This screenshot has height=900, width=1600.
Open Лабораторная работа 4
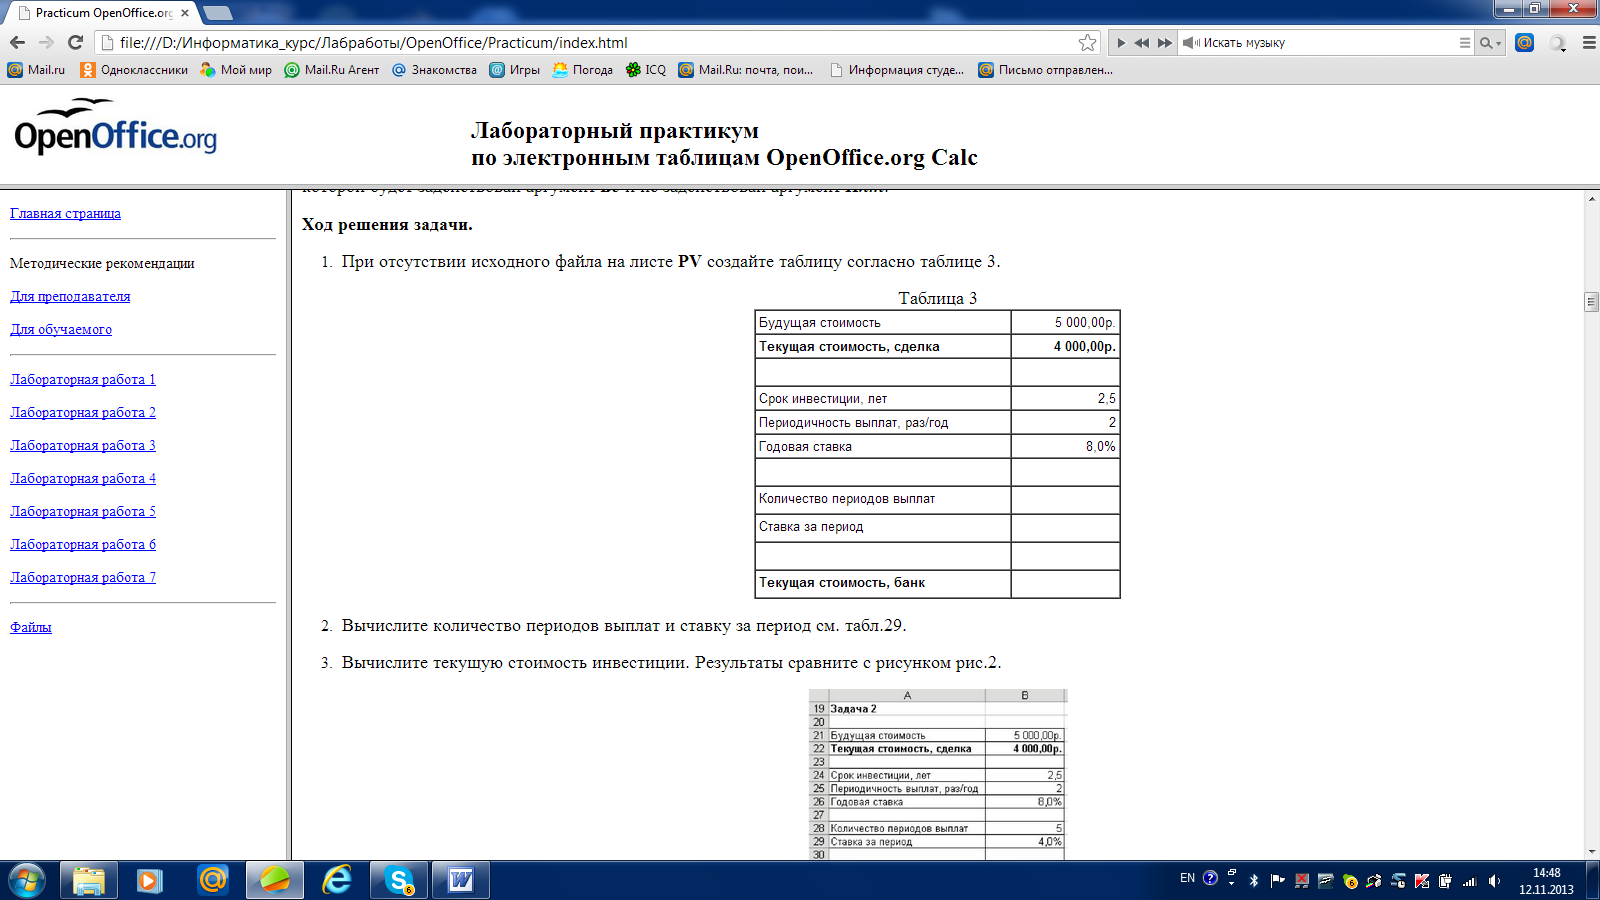[83, 478]
